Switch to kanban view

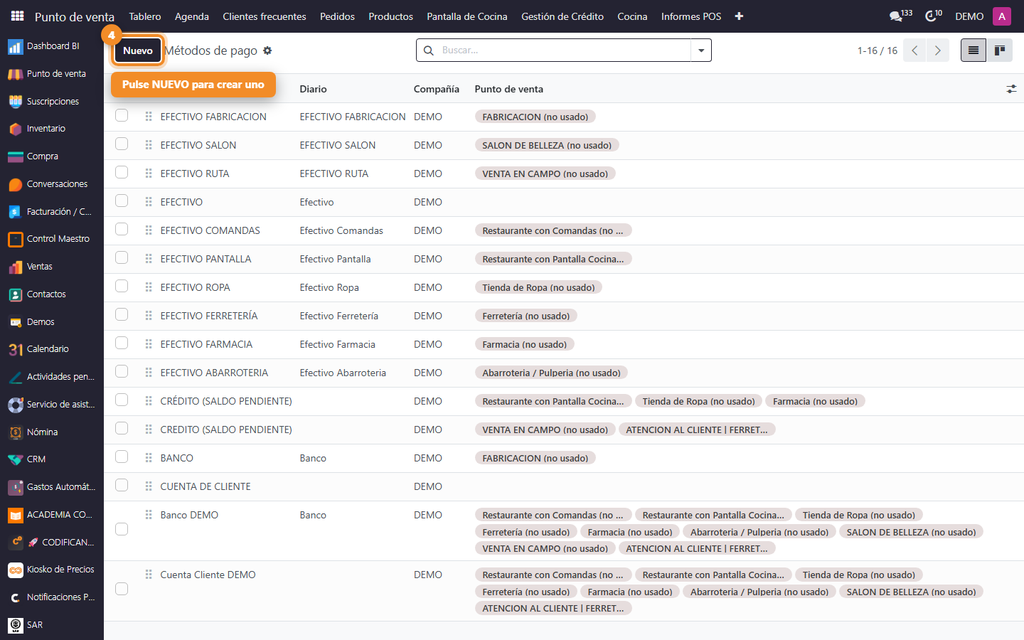click(x=999, y=50)
